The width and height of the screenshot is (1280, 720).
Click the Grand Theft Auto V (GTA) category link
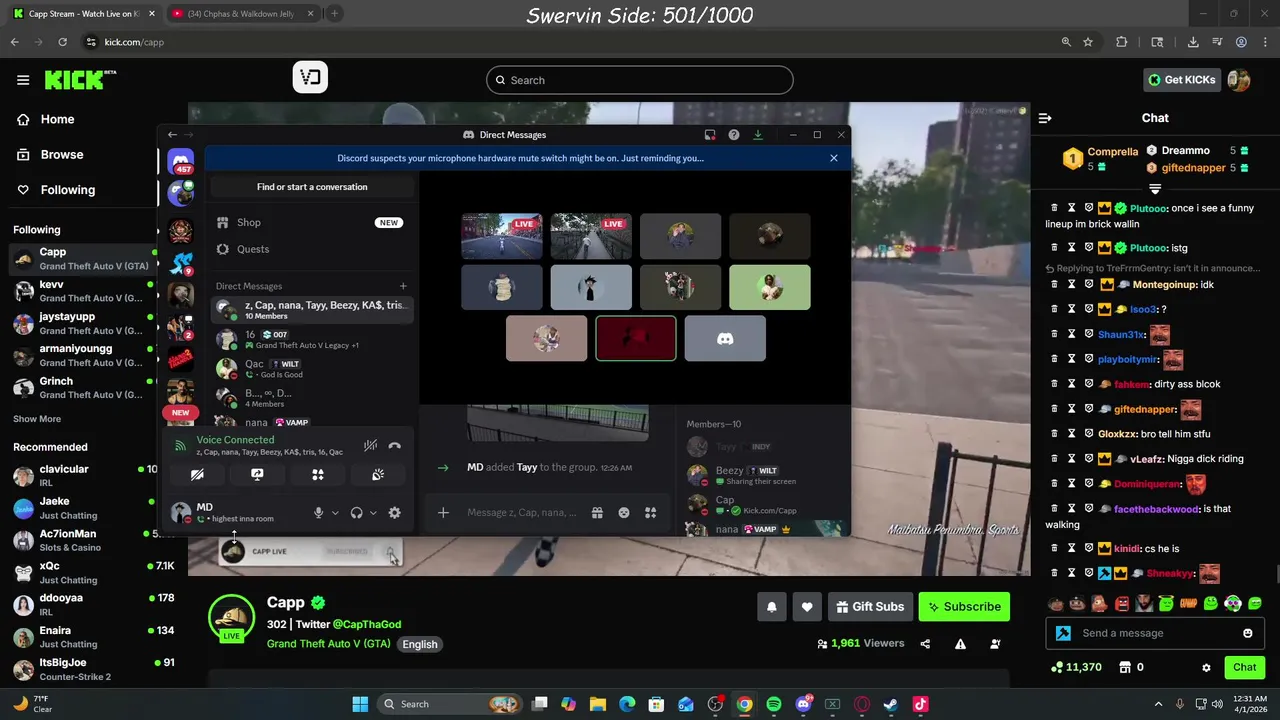click(x=329, y=644)
